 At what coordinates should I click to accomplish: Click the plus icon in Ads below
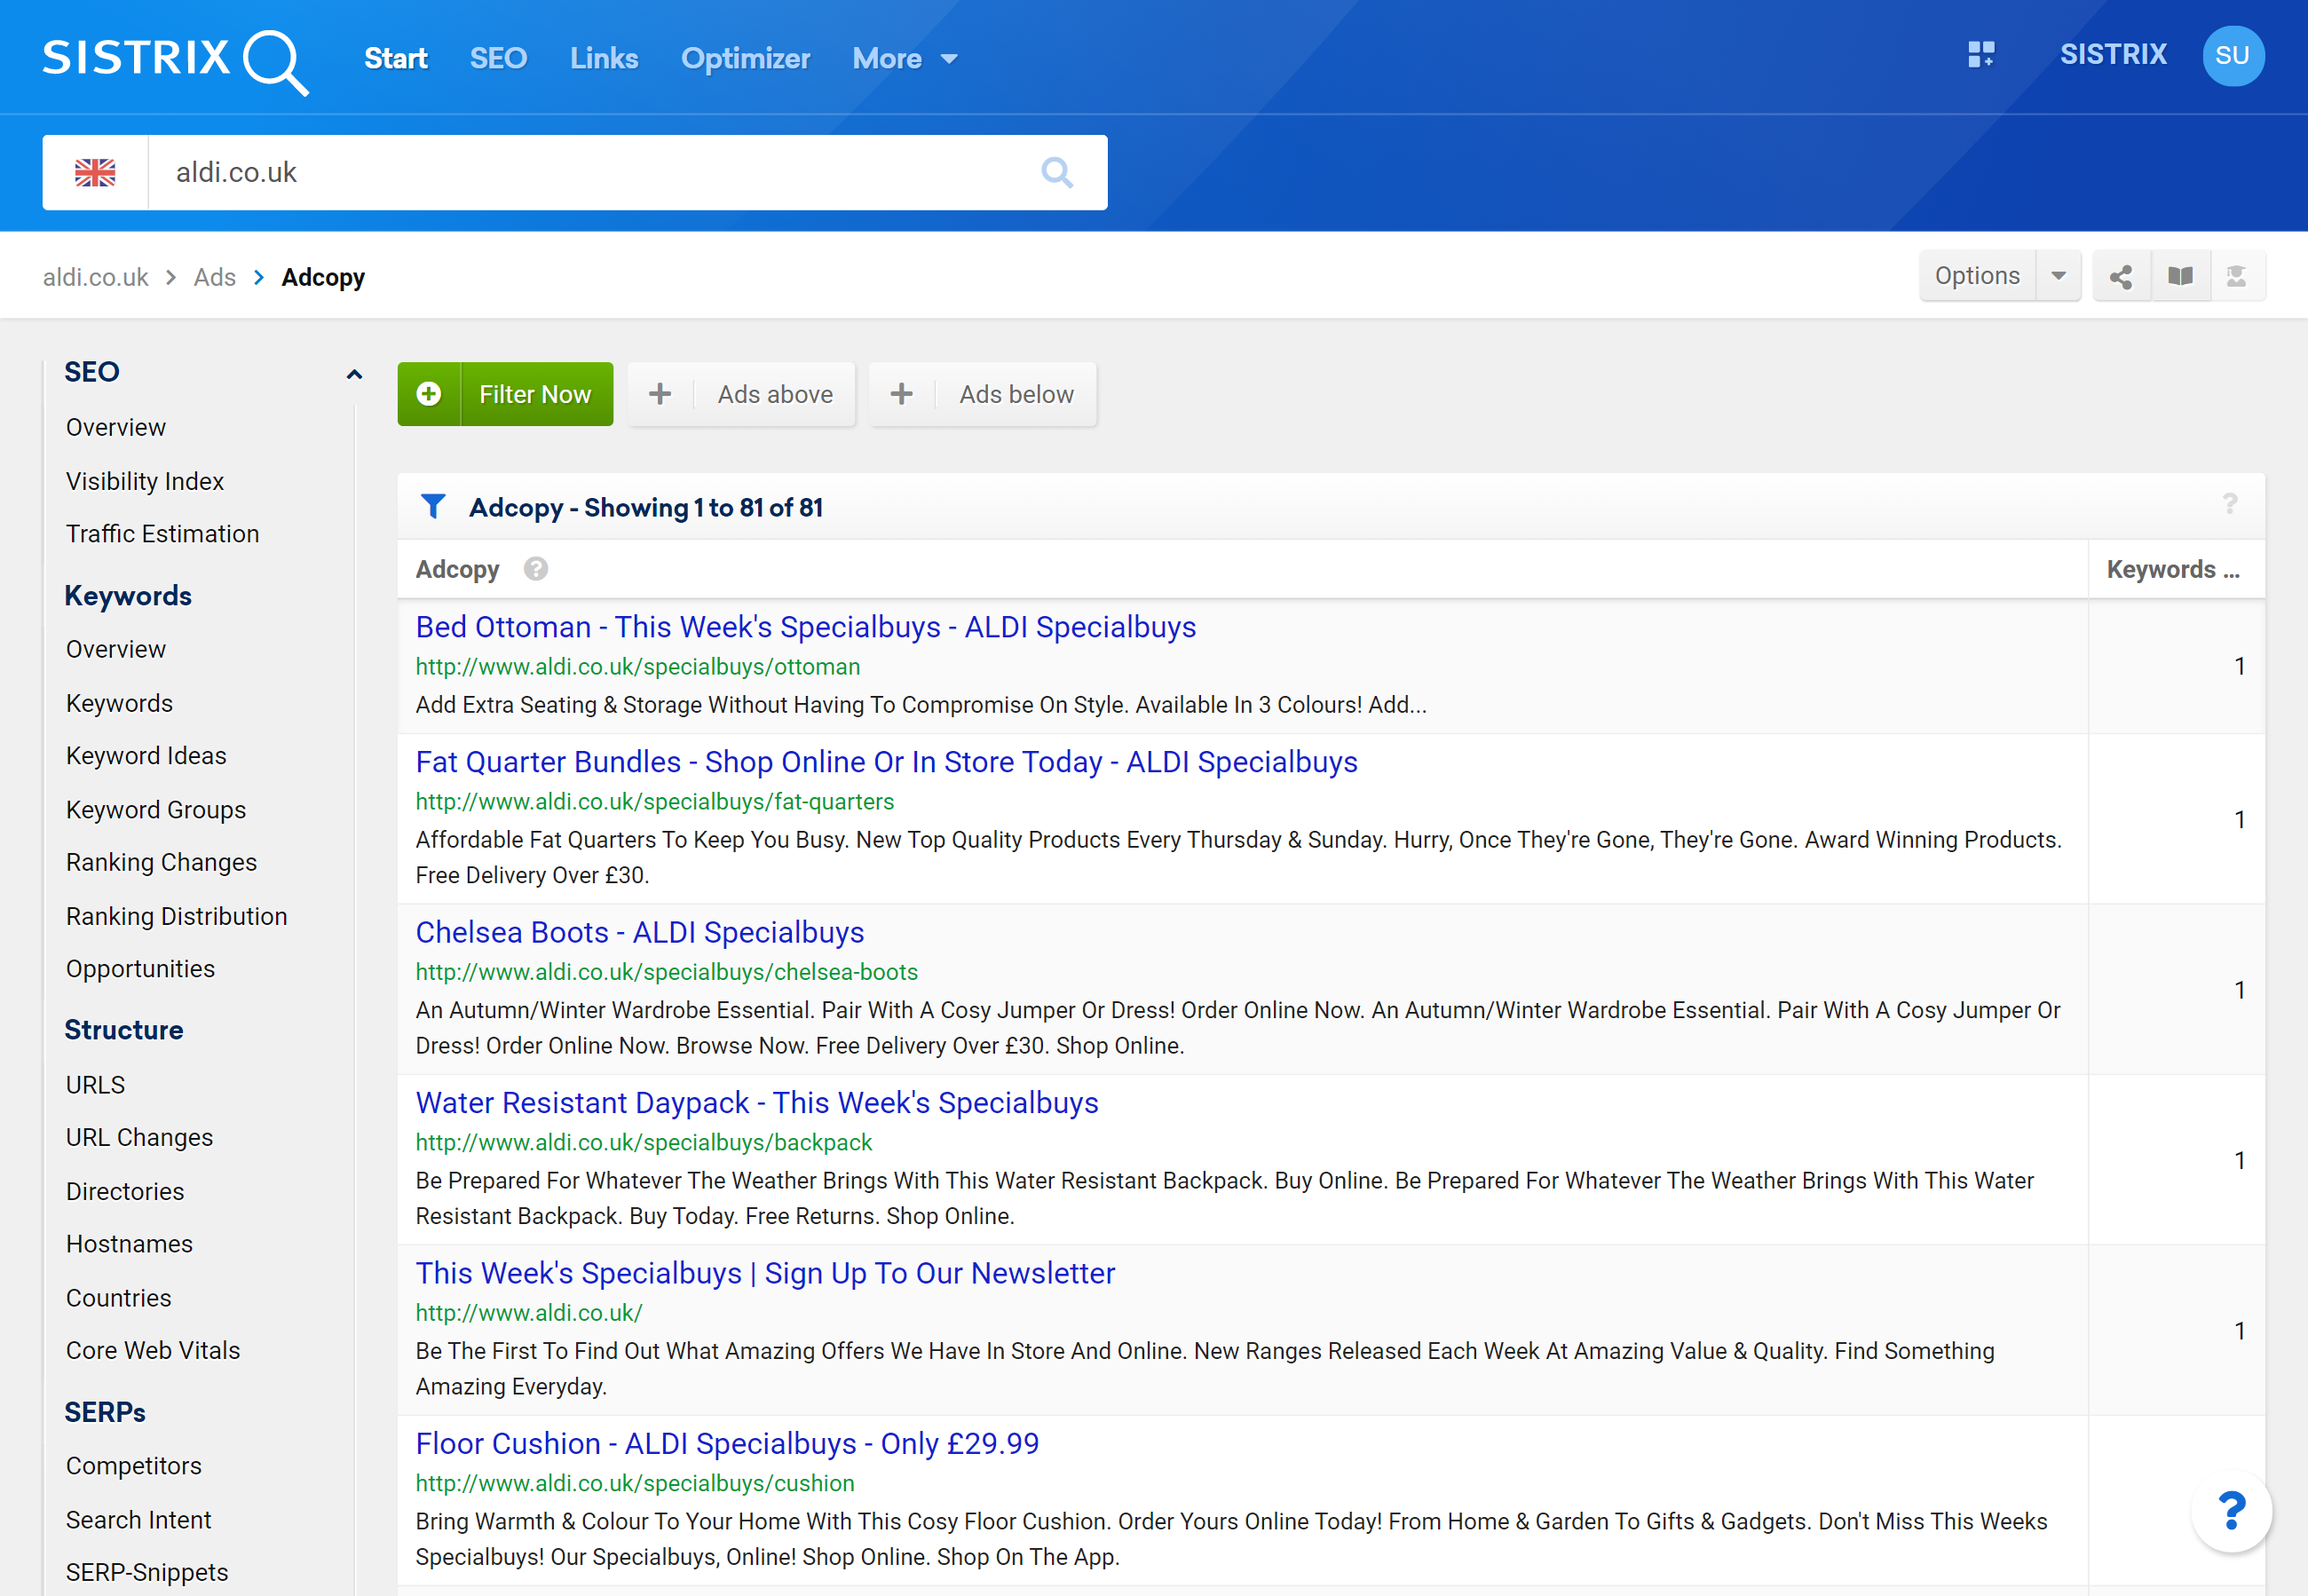[x=901, y=394]
